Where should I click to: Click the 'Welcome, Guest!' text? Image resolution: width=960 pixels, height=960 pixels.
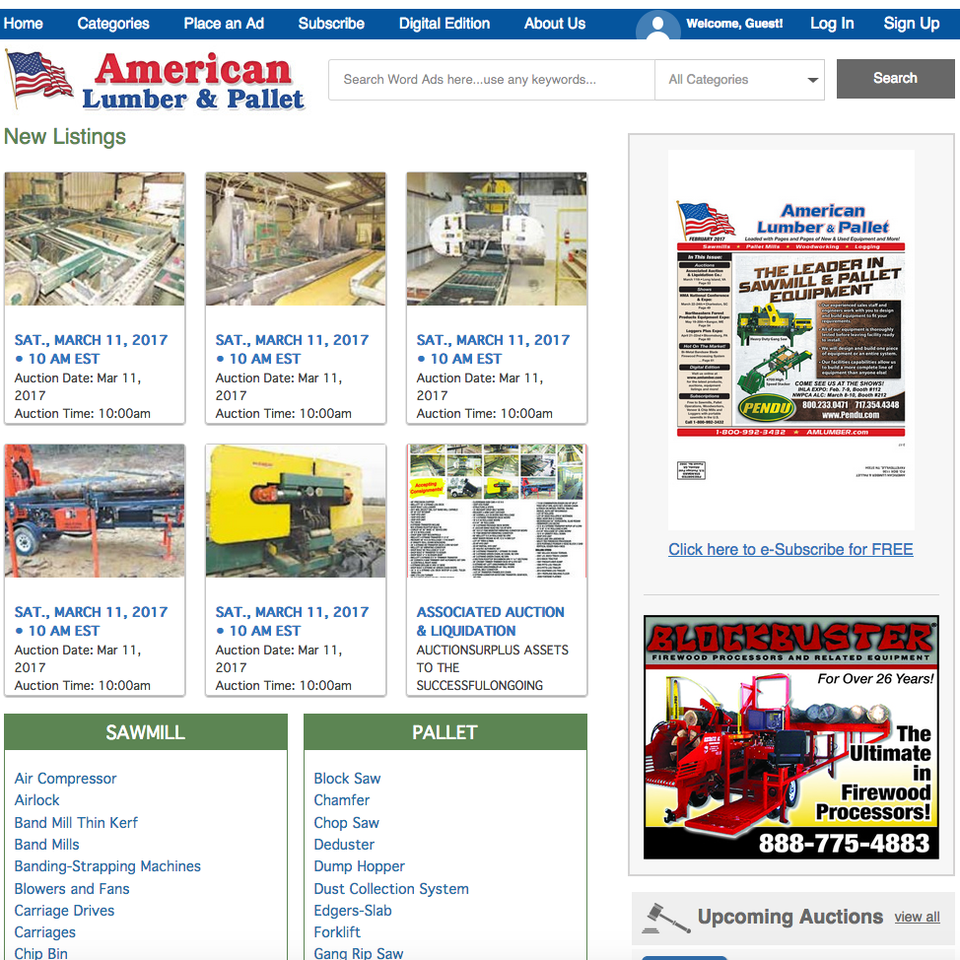coord(734,24)
